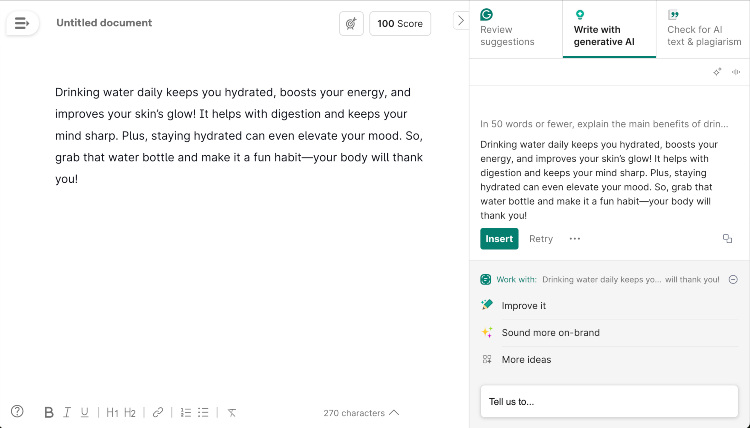Screen dimensions: 750x428
Task: Click the Work with Grammarly icon
Action: click(485, 280)
